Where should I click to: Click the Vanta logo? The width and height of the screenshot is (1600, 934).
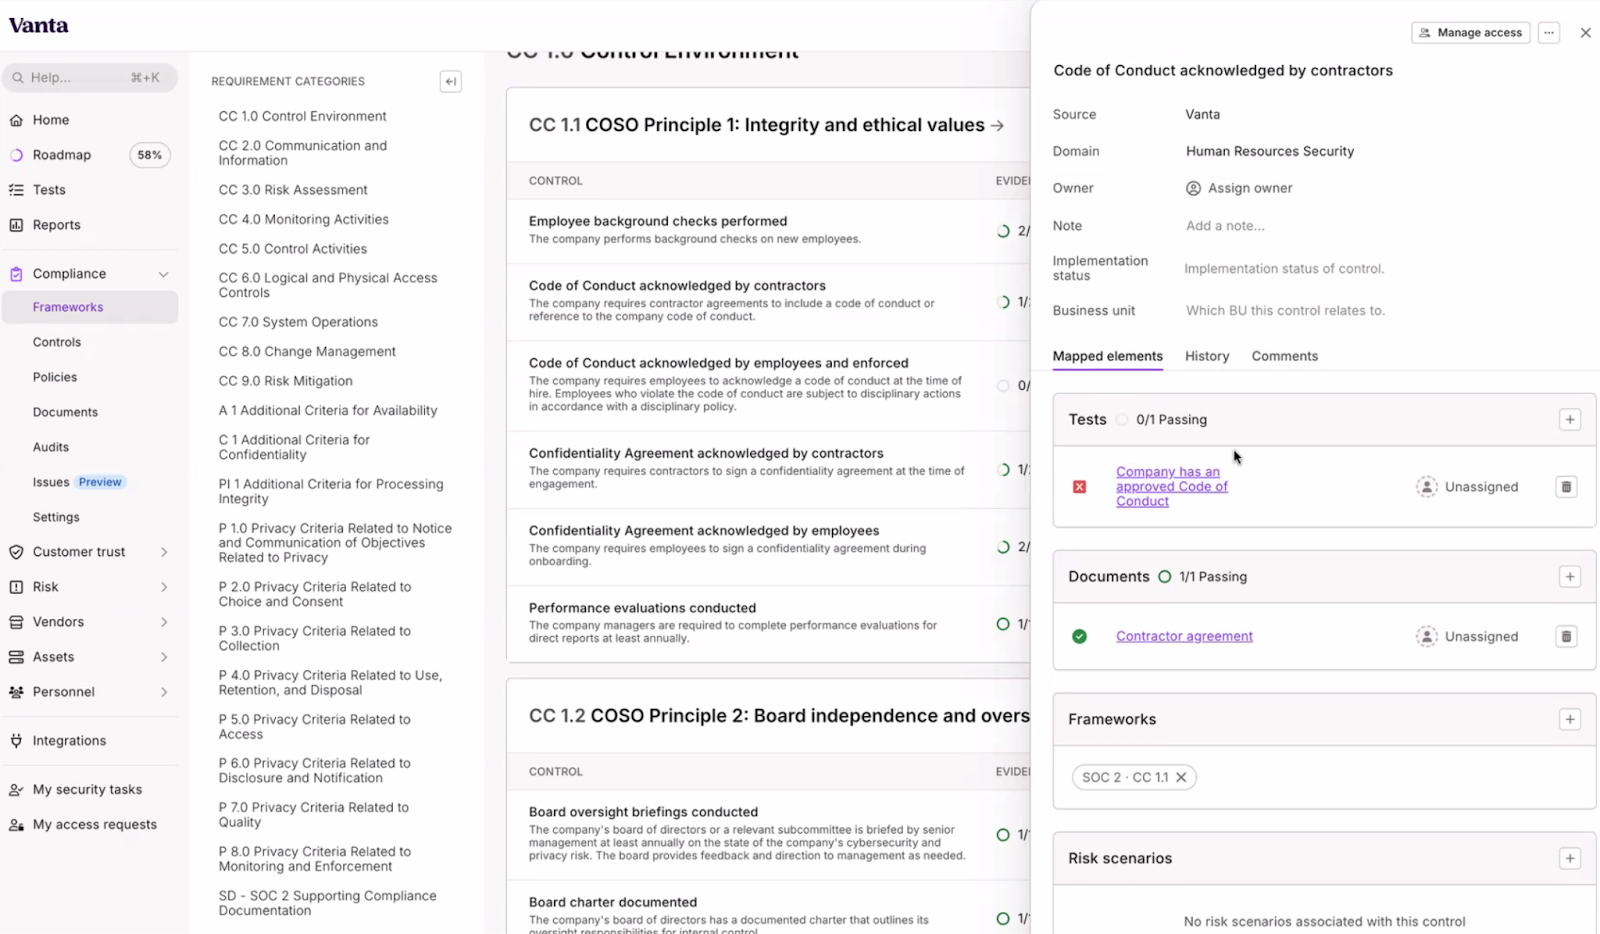click(39, 26)
